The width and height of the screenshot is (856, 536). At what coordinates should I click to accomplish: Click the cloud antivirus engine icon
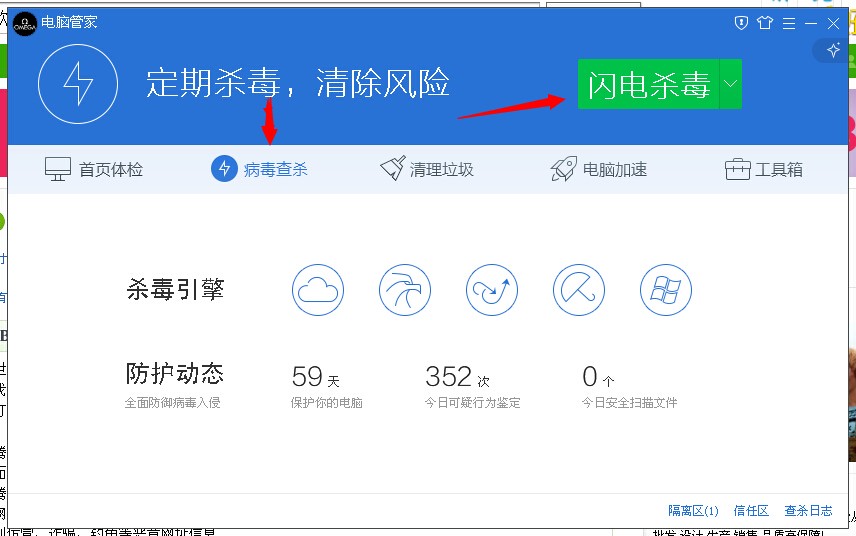(318, 290)
